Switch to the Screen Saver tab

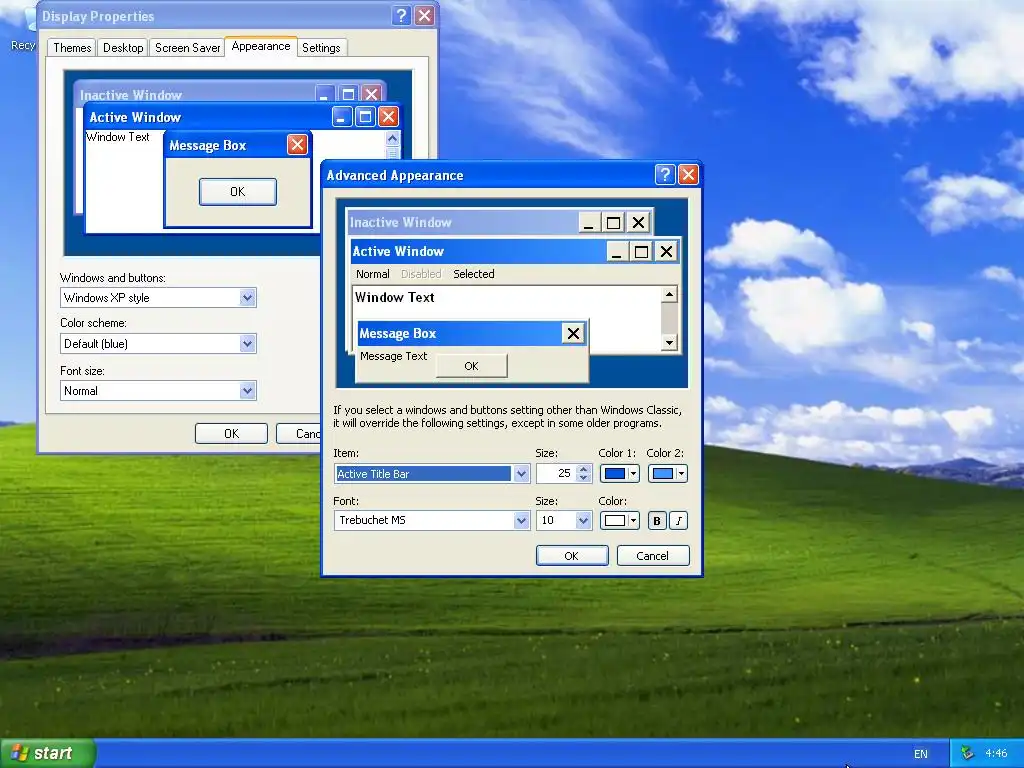click(x=187, y=48)
